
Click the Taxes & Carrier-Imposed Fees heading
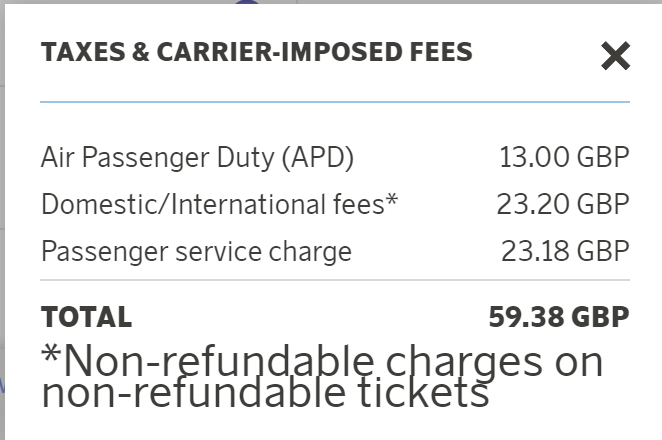pyautogui.click(x=256, y=53)
